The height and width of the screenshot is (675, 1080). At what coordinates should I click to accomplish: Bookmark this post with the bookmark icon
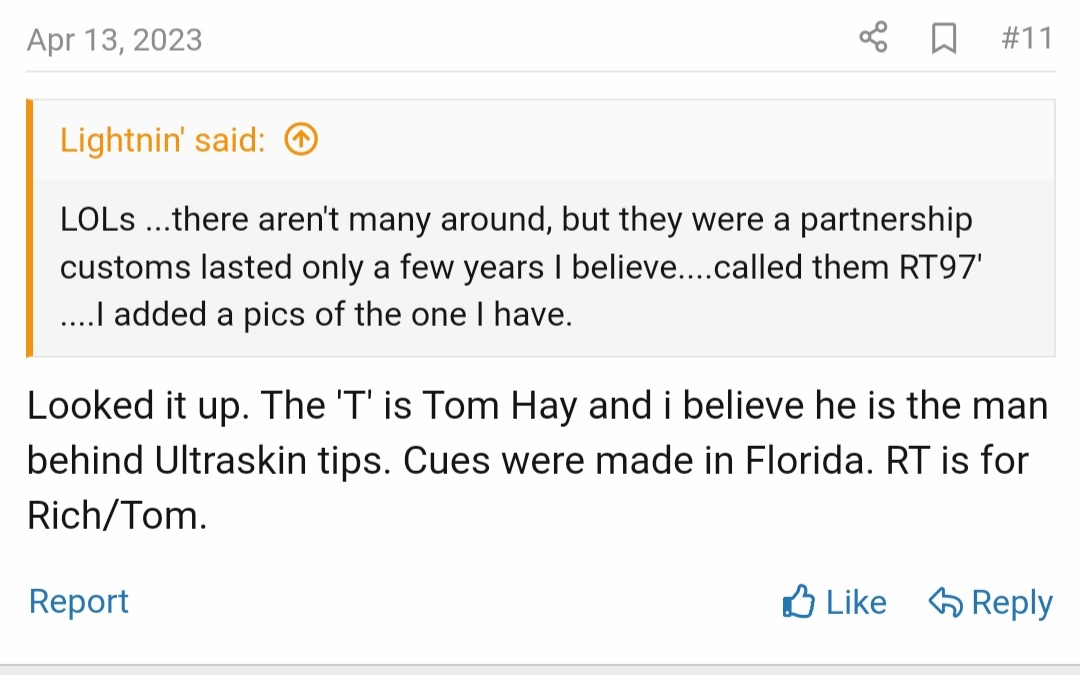click(943, 39)
